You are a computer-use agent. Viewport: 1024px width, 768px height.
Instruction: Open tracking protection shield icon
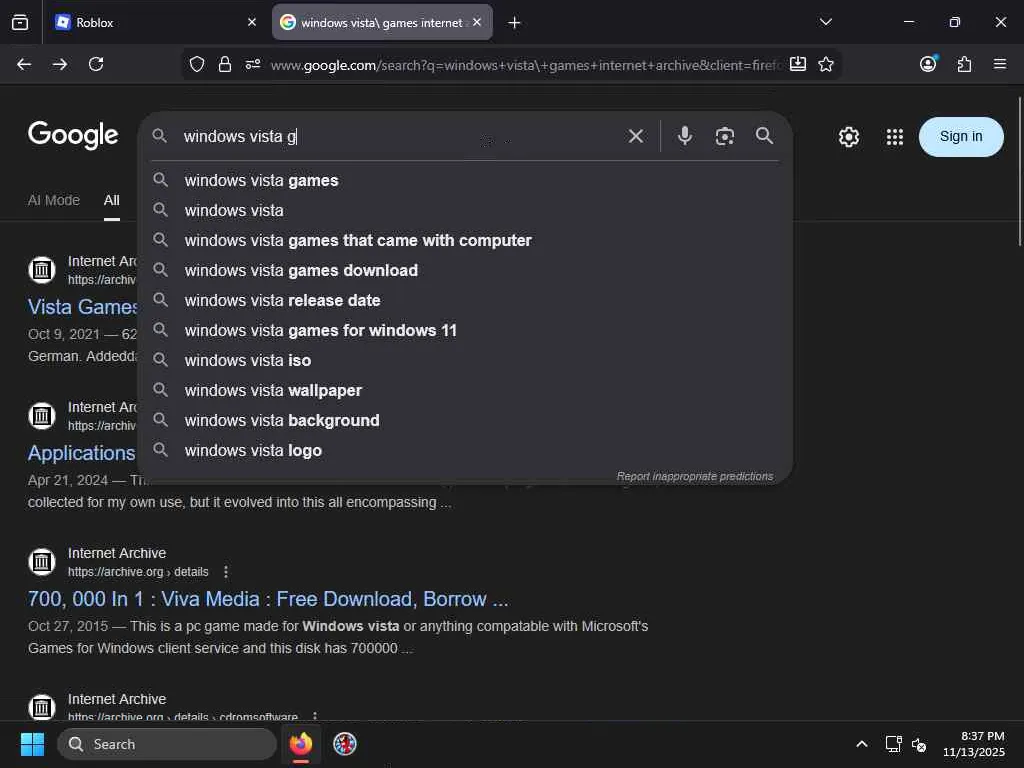tap(197, 64)
